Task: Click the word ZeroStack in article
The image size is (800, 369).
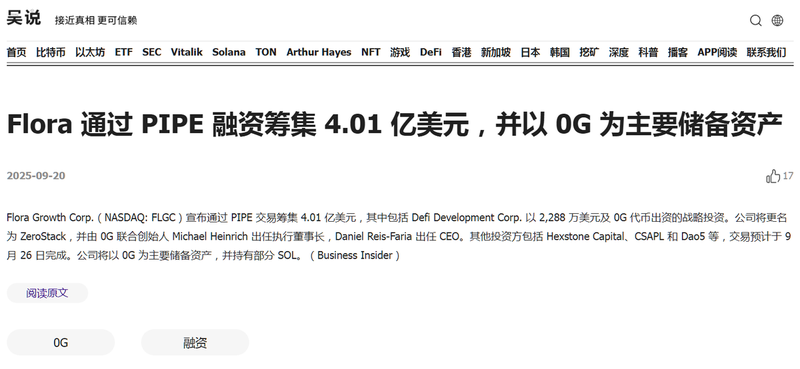Action: click(43, 237)
